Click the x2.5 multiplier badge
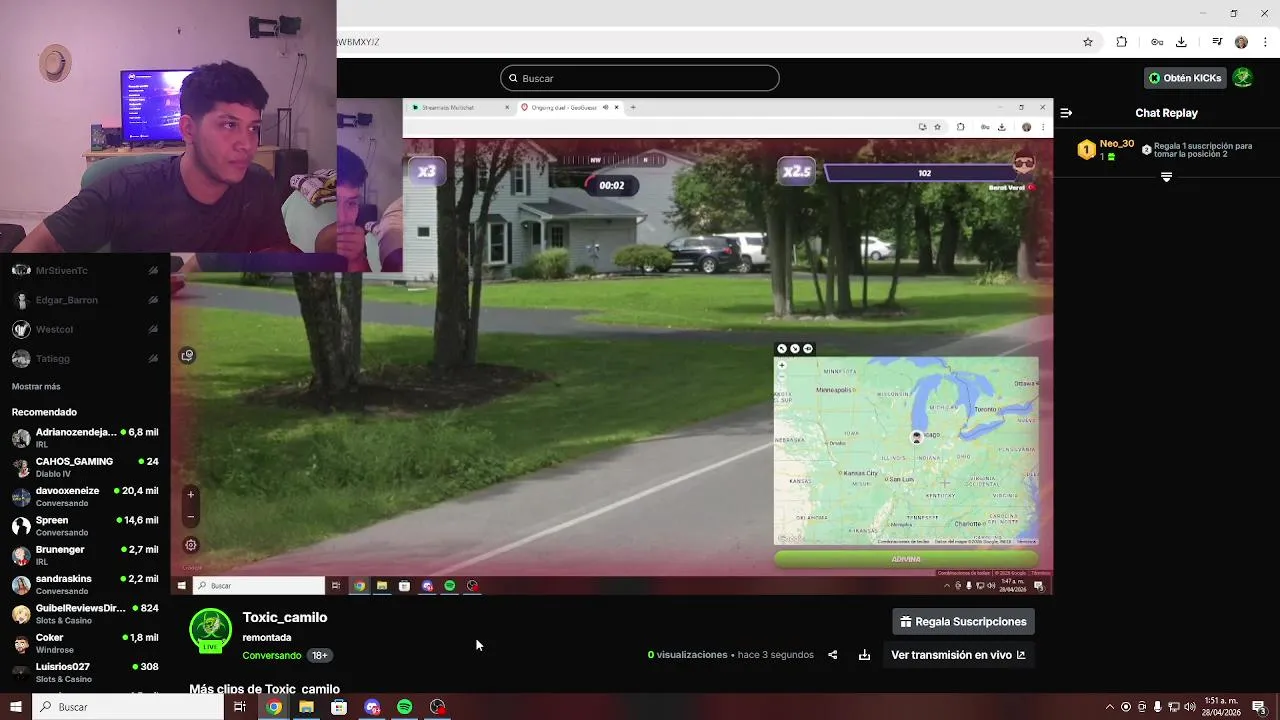Screen dimensions: 1280x720 click(797, 171)
